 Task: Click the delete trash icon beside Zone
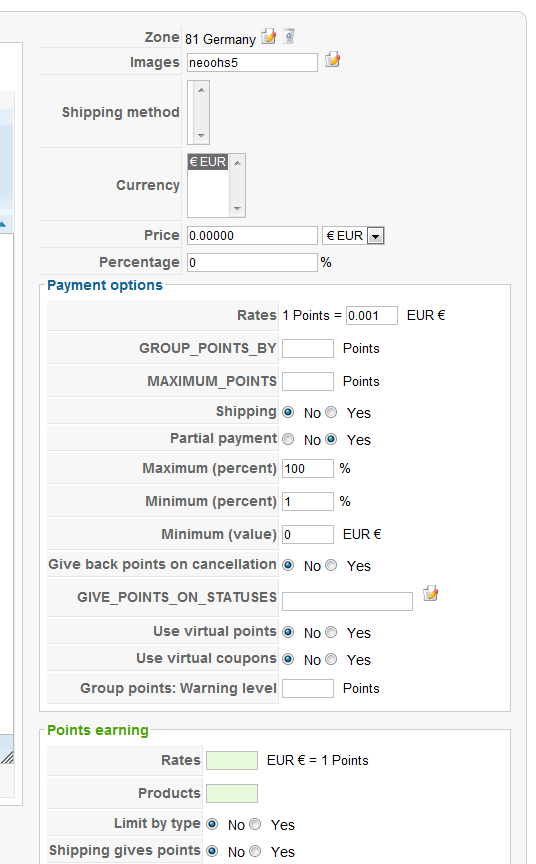tap(289, 37)
